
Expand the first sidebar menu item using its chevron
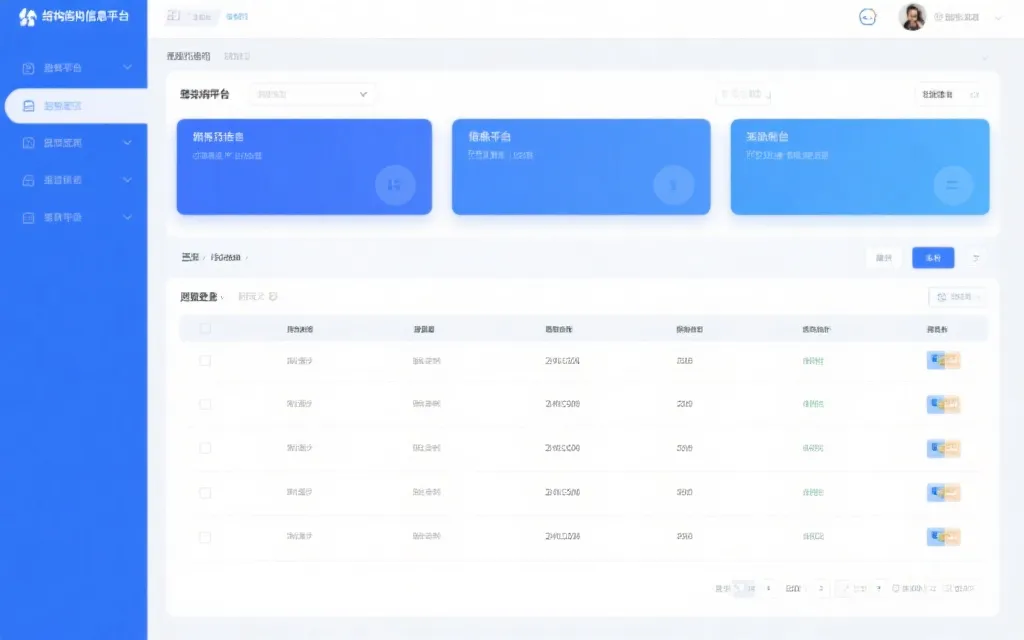coord(127,68)
